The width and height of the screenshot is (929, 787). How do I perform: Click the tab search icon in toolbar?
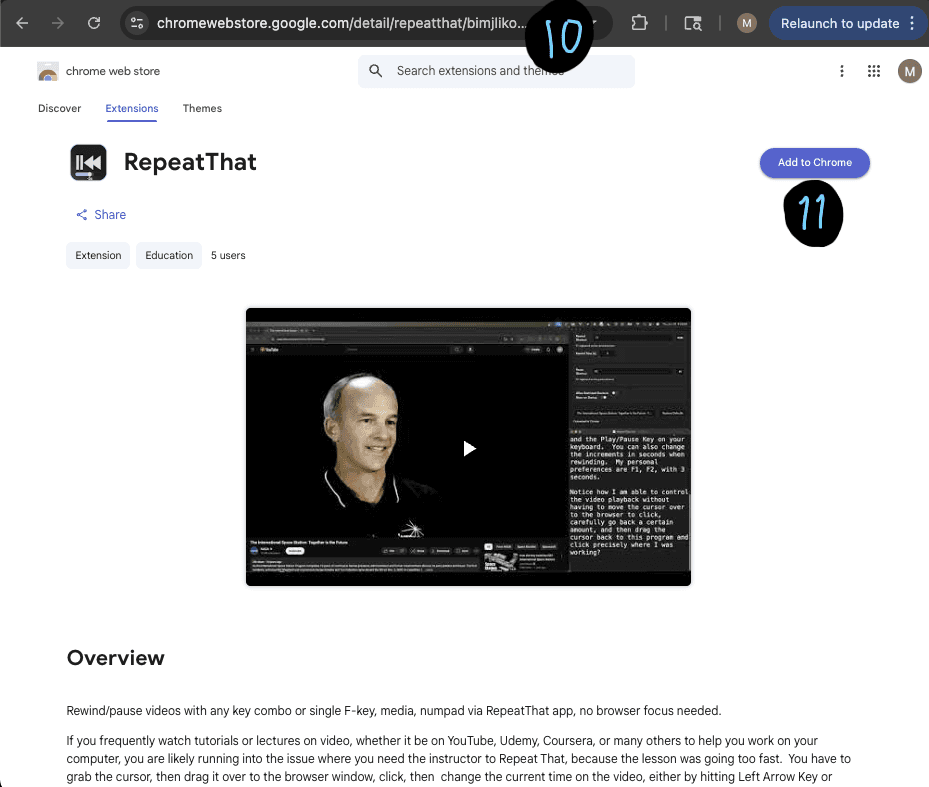point(693,23)
